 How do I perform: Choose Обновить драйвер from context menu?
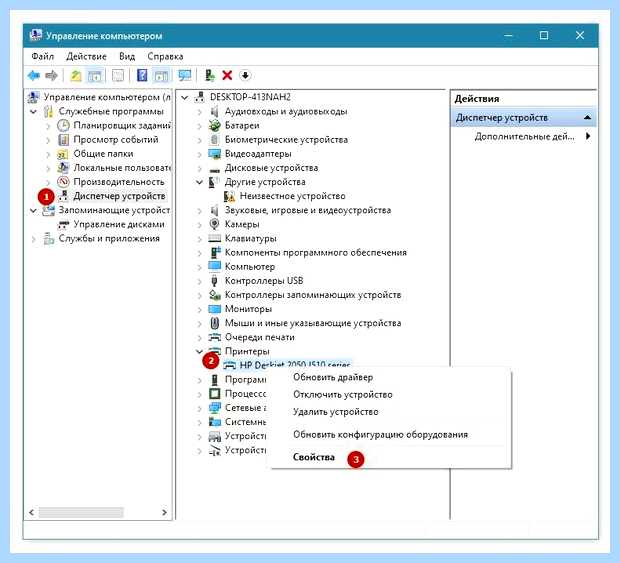[333, 377]
